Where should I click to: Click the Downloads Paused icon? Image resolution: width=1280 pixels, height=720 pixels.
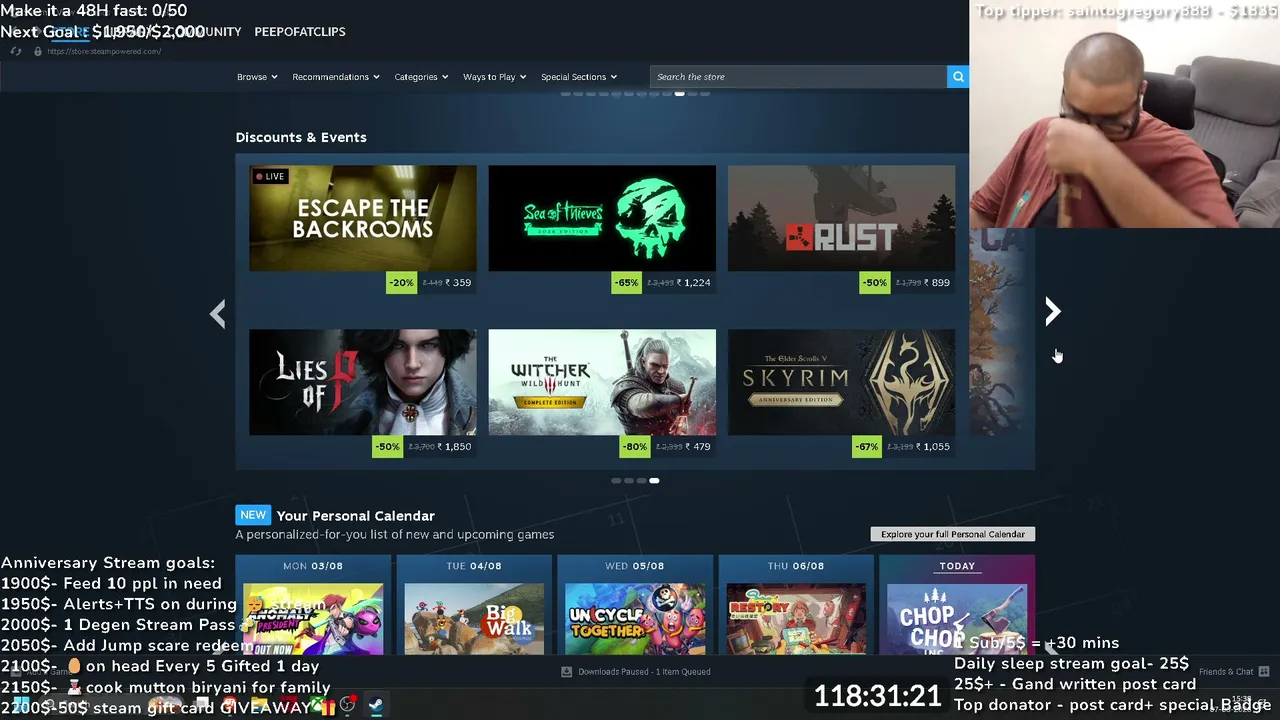tap(566, 672)
